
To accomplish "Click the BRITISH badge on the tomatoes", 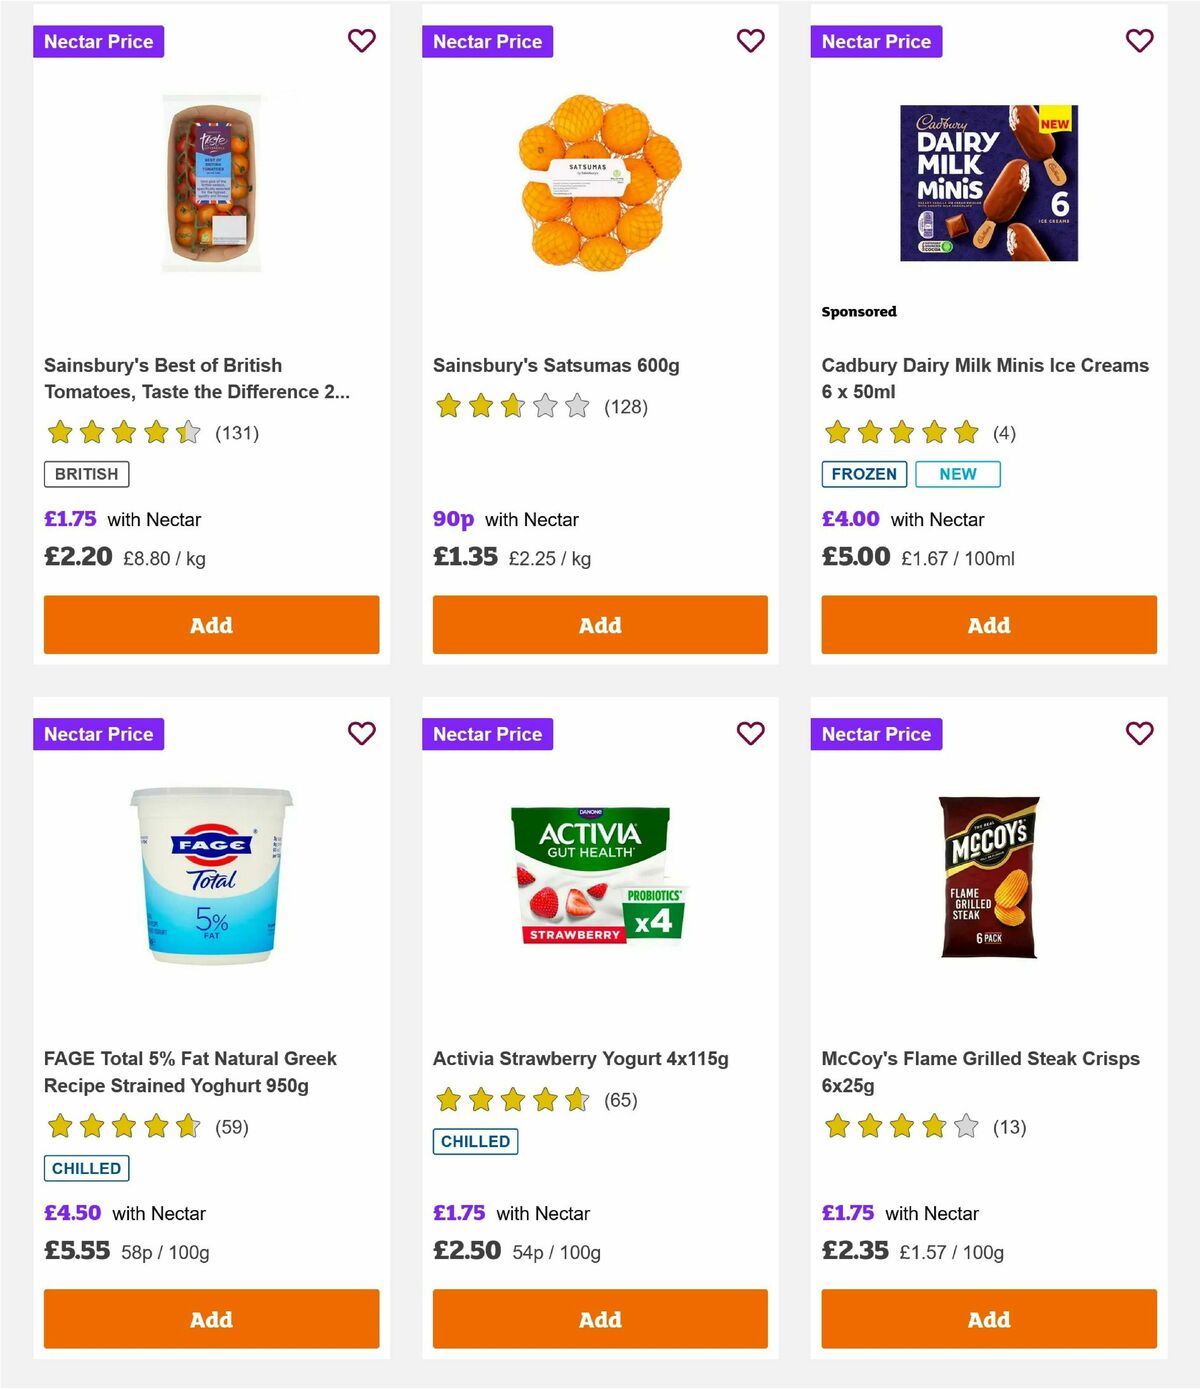I will pyautogui.click(x=86, y=474).
